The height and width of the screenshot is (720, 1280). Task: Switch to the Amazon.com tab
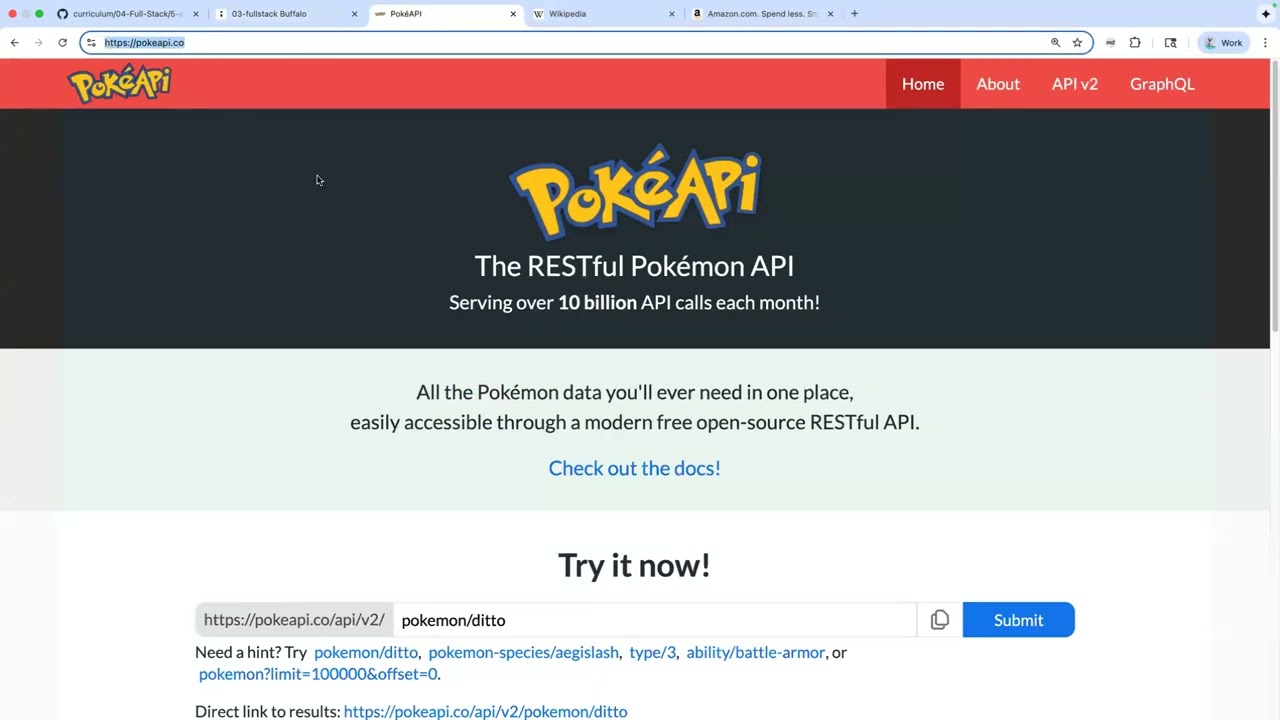point(755,14)
